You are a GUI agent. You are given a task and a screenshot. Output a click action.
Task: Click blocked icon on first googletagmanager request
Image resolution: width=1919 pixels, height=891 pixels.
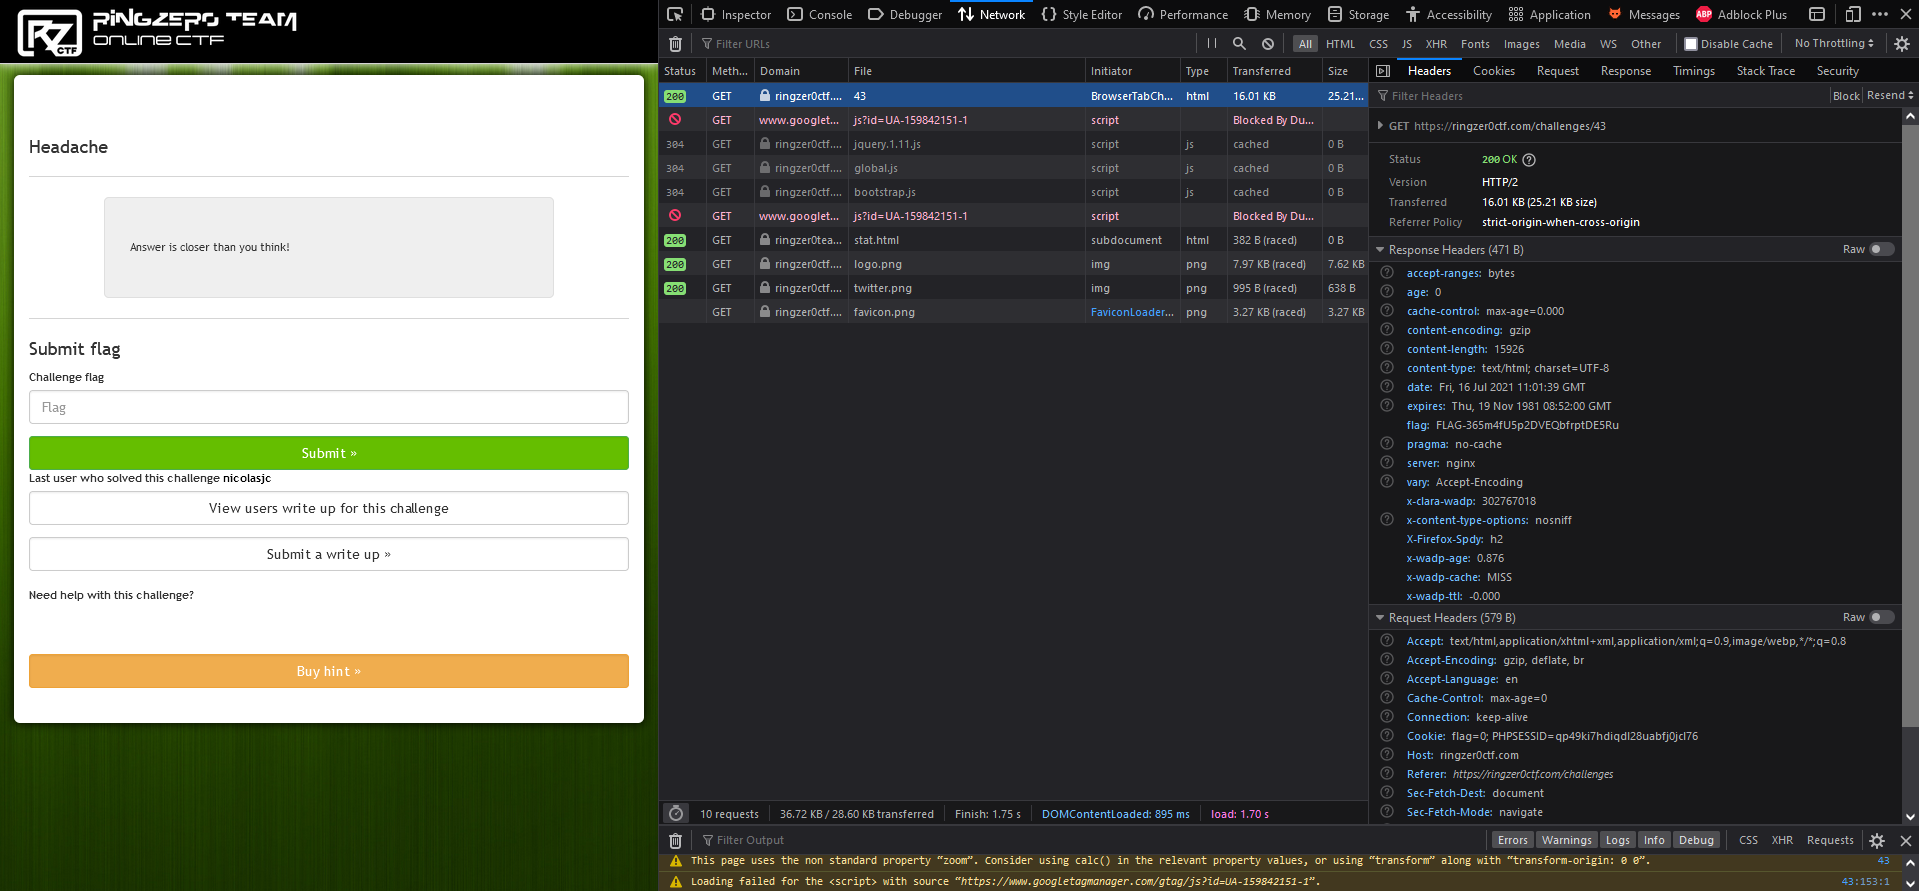(675, 119)
